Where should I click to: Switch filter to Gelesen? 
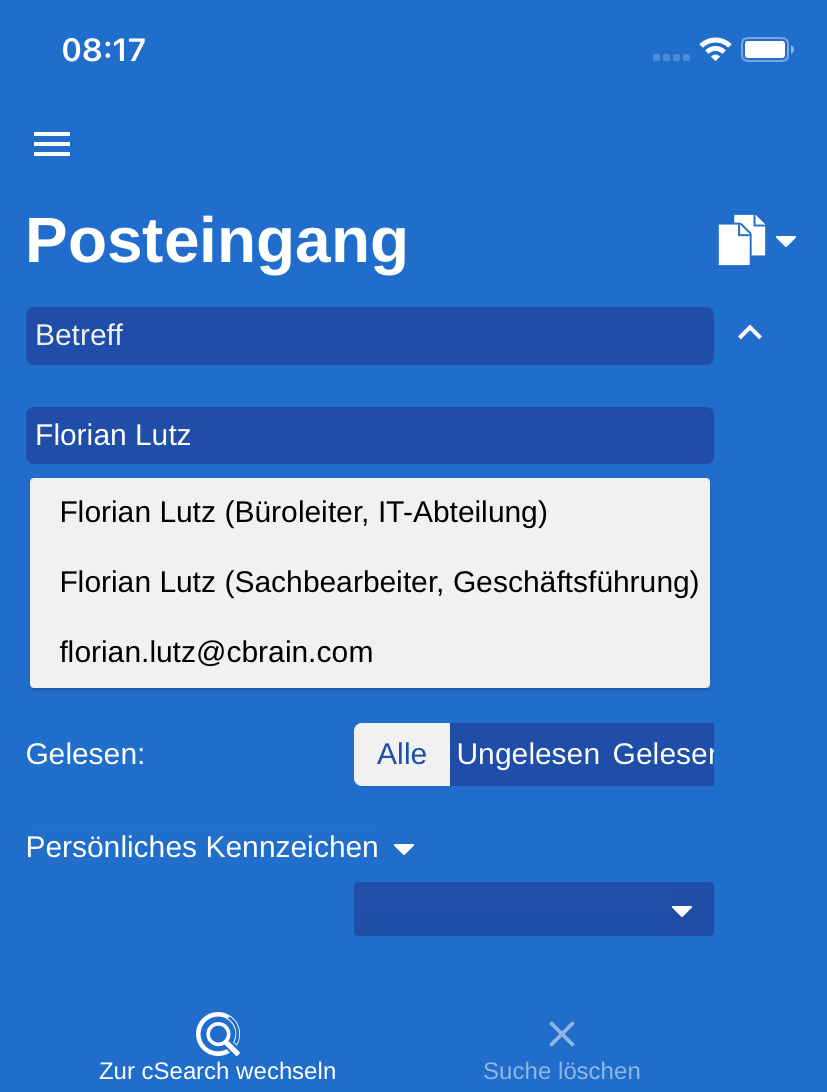[x=662, y=754]
